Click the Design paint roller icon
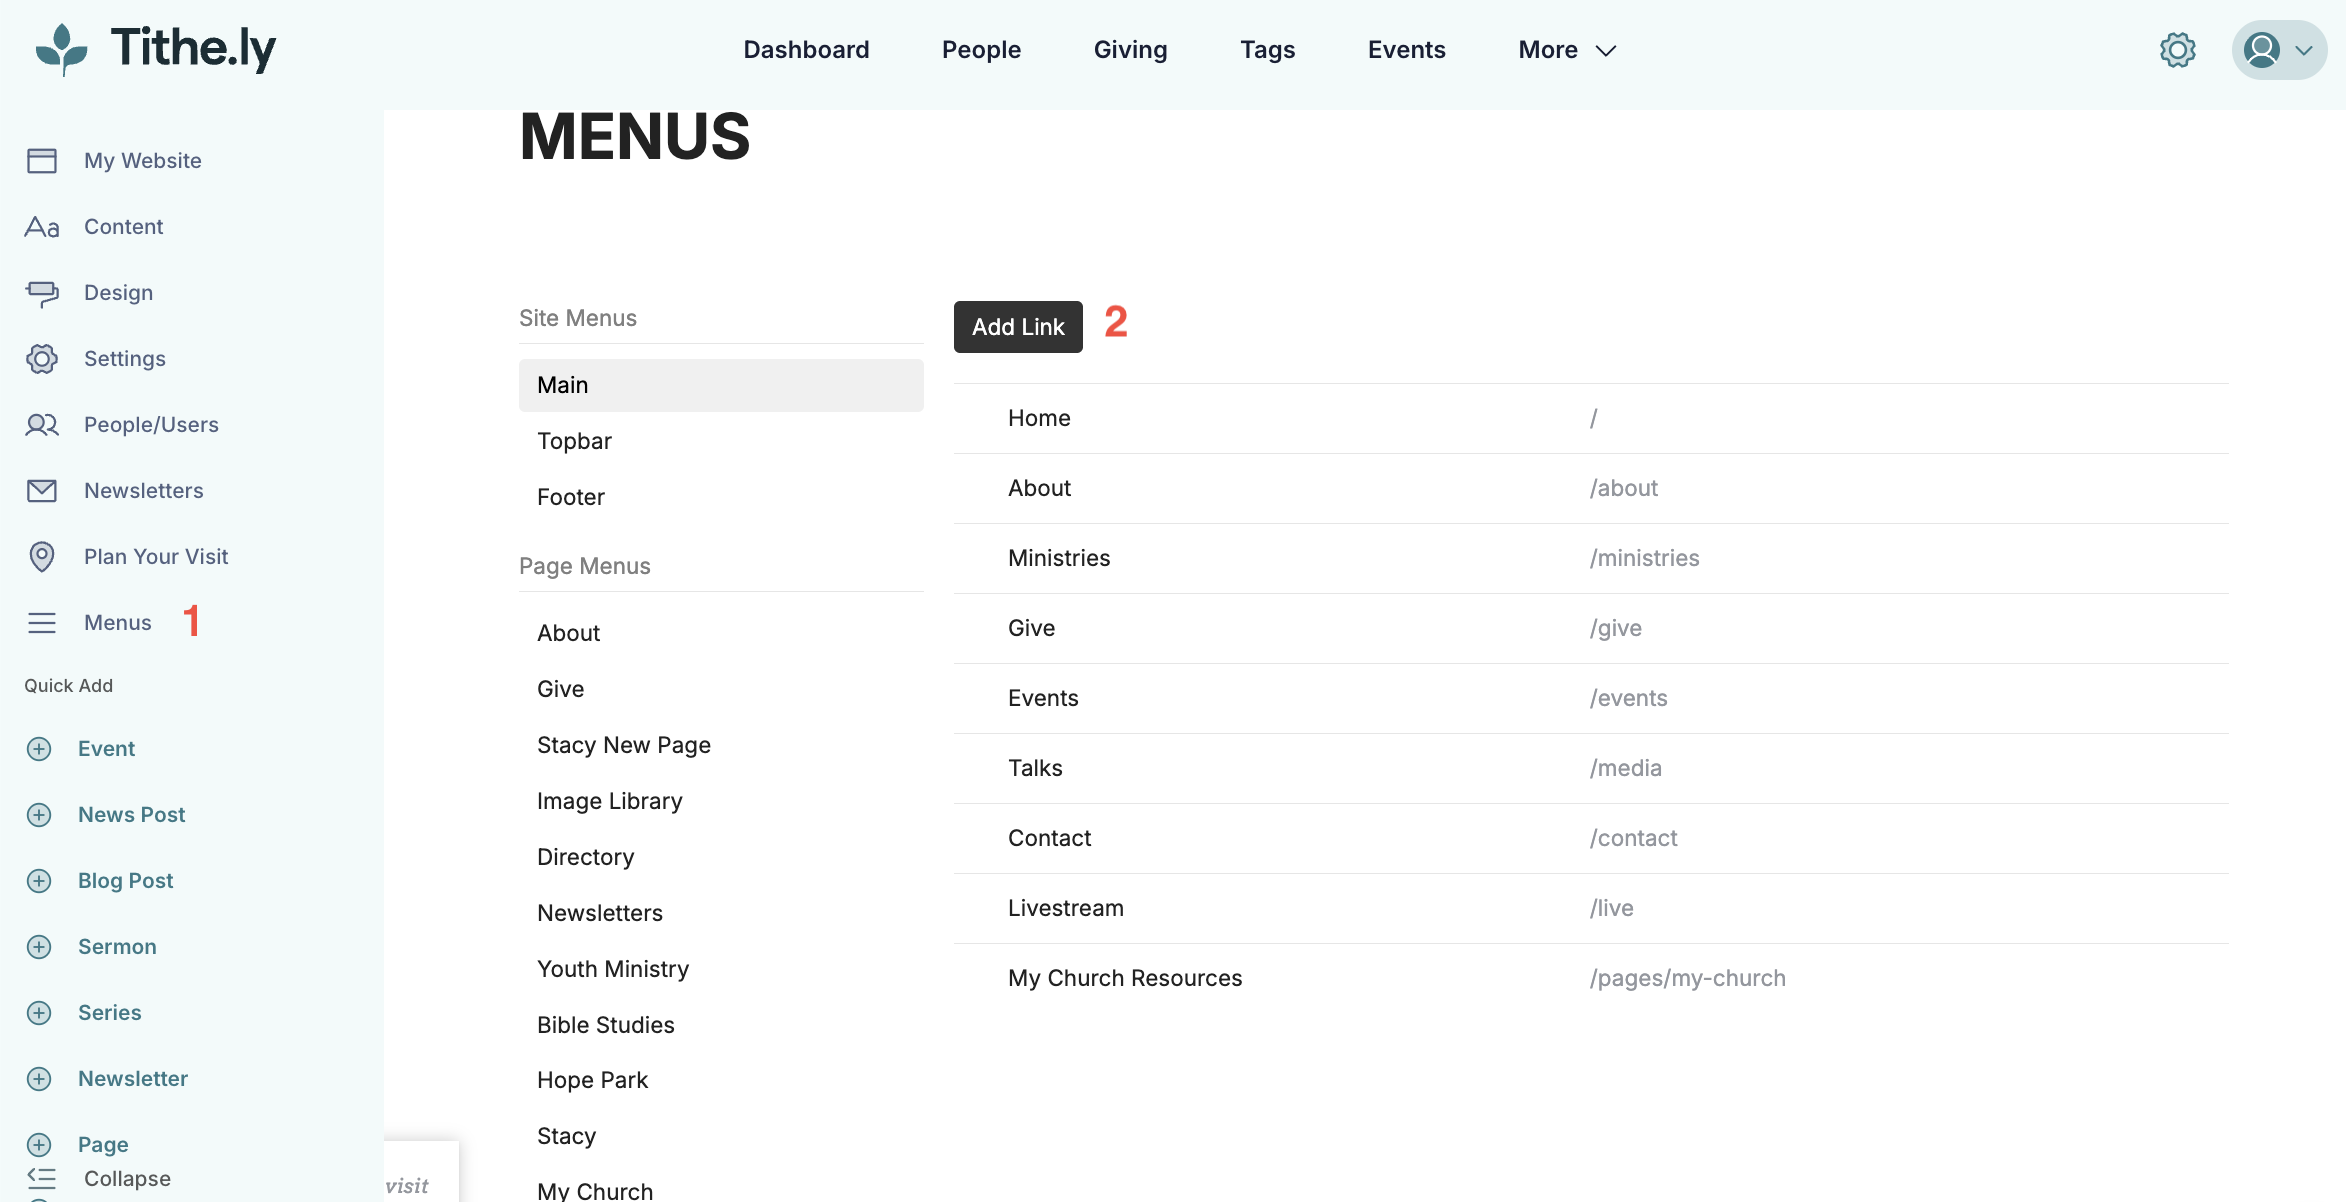This screenshot has width=2346, height=1202. (x=42, y=293)
